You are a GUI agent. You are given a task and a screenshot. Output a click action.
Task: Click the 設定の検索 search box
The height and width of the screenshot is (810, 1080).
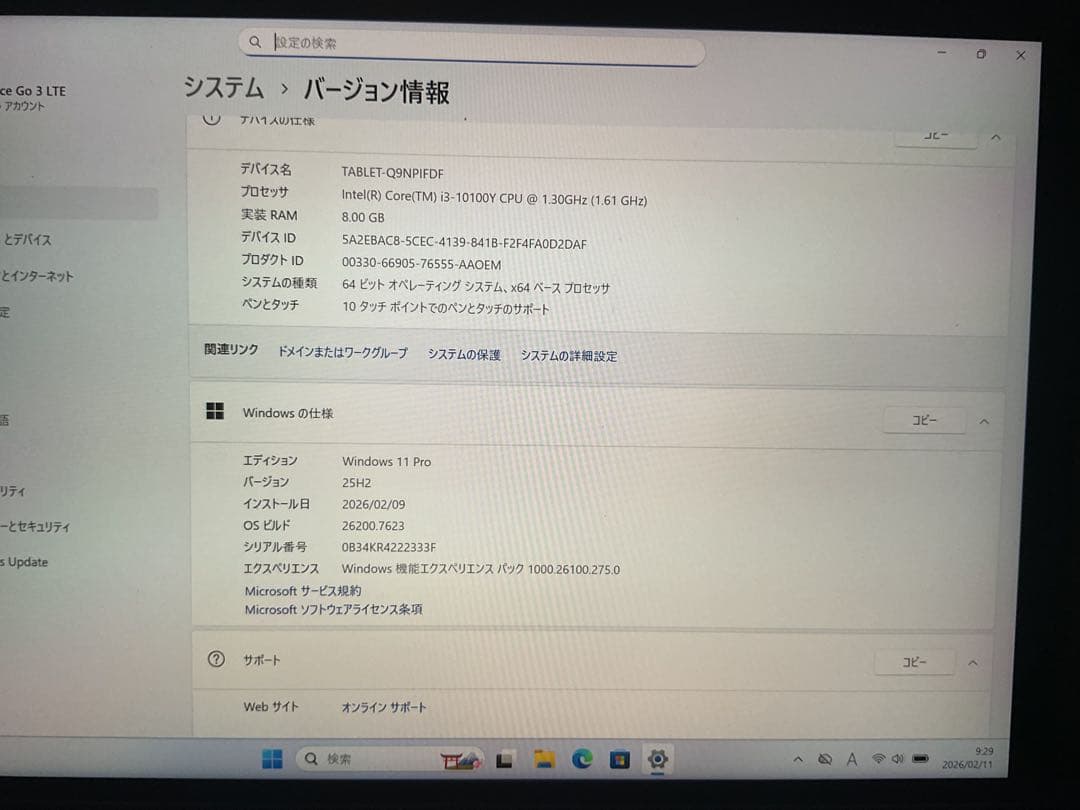click(x=470, y=42)
